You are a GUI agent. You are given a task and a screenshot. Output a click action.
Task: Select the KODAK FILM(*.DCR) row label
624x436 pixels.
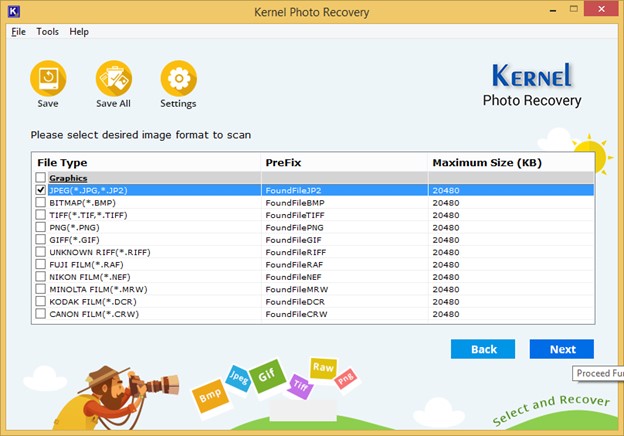pos(93,302)
